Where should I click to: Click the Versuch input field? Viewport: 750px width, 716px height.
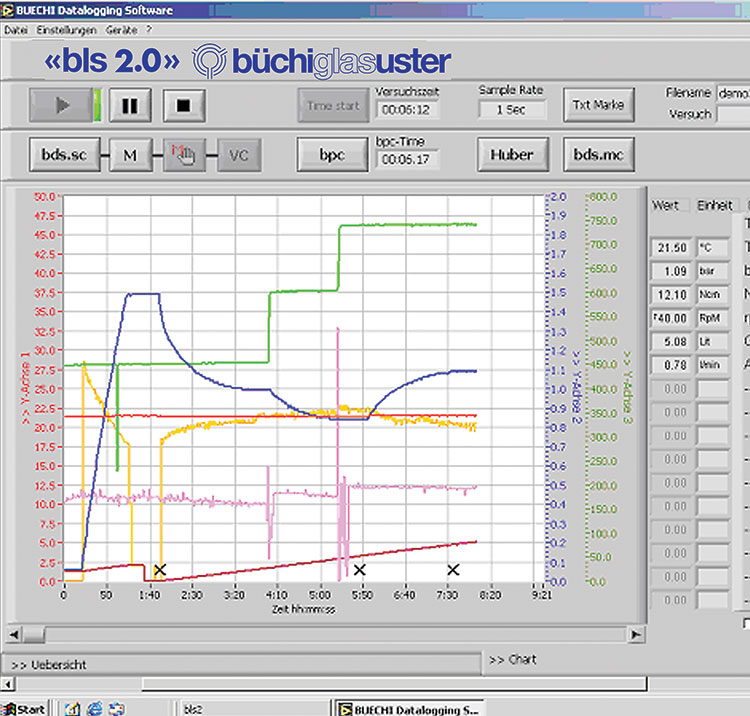coord(733,114)
